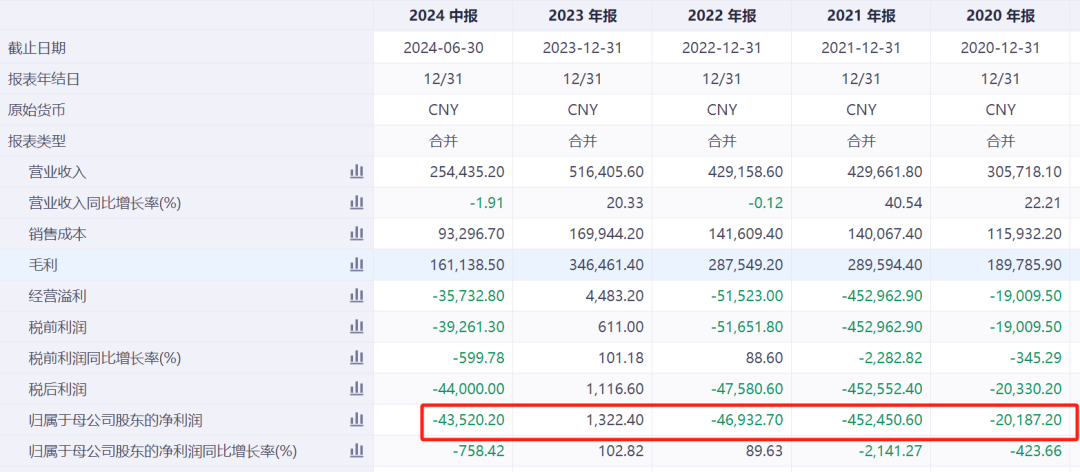Click date cell 2024-06-30
The height and width of the screenshot is (472, 1080).
444,48
